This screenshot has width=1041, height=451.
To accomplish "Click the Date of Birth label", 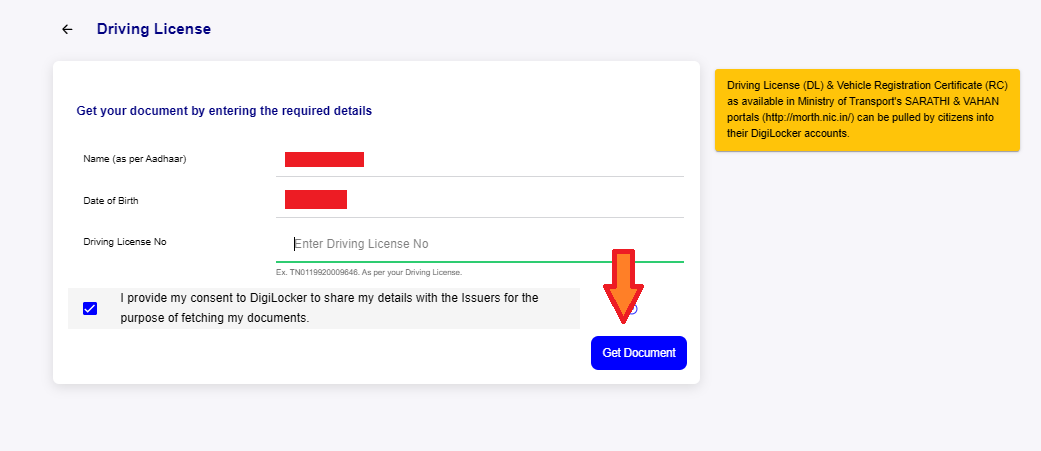I will pos(110,201).
